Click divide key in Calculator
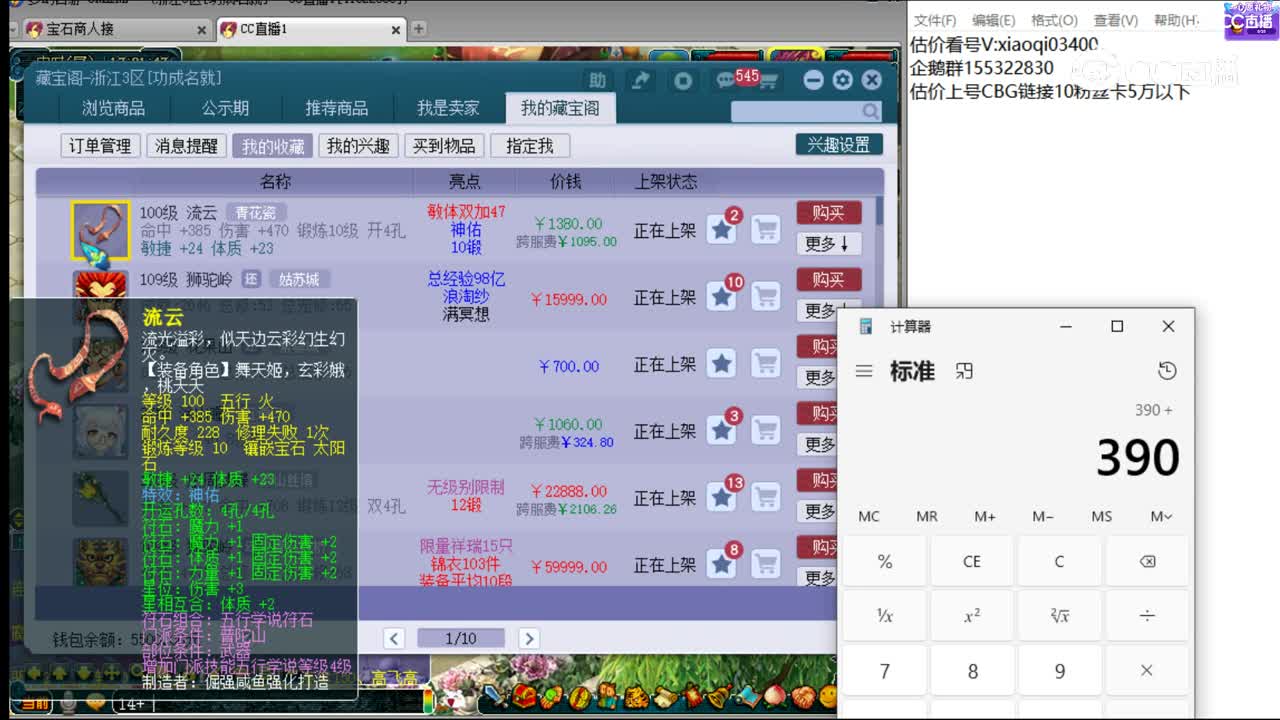This screenshot has height=720, width=1280. (1147, 616)
